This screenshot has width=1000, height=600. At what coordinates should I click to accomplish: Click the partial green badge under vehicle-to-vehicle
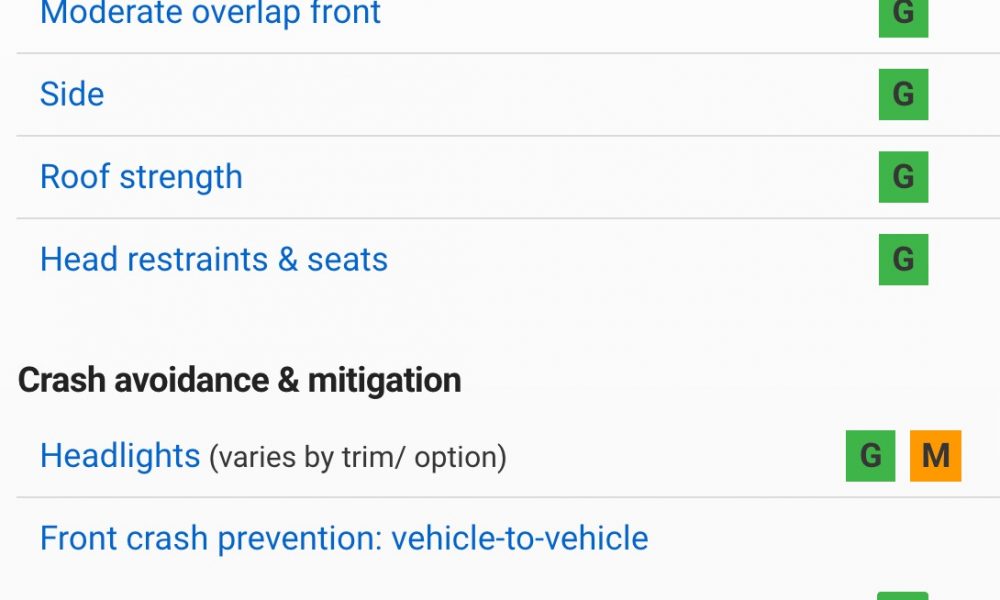coord(903,596)
